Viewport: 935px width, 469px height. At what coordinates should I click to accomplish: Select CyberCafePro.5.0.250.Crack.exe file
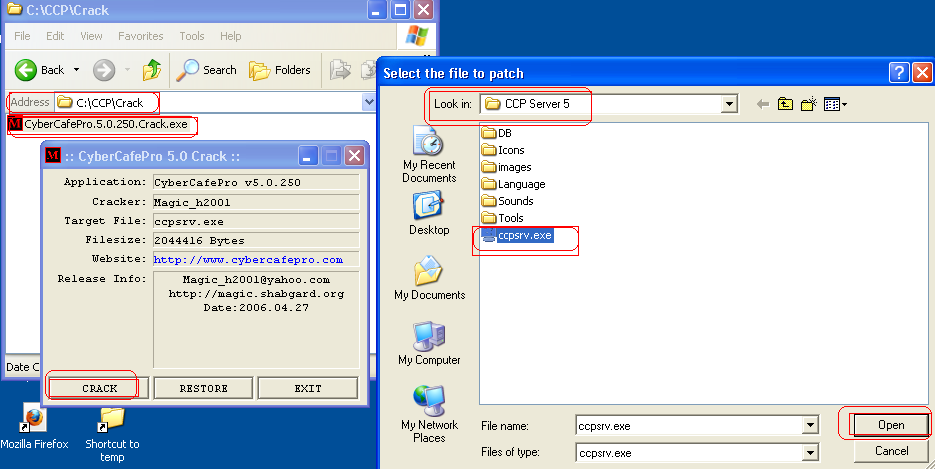(98, 125)
